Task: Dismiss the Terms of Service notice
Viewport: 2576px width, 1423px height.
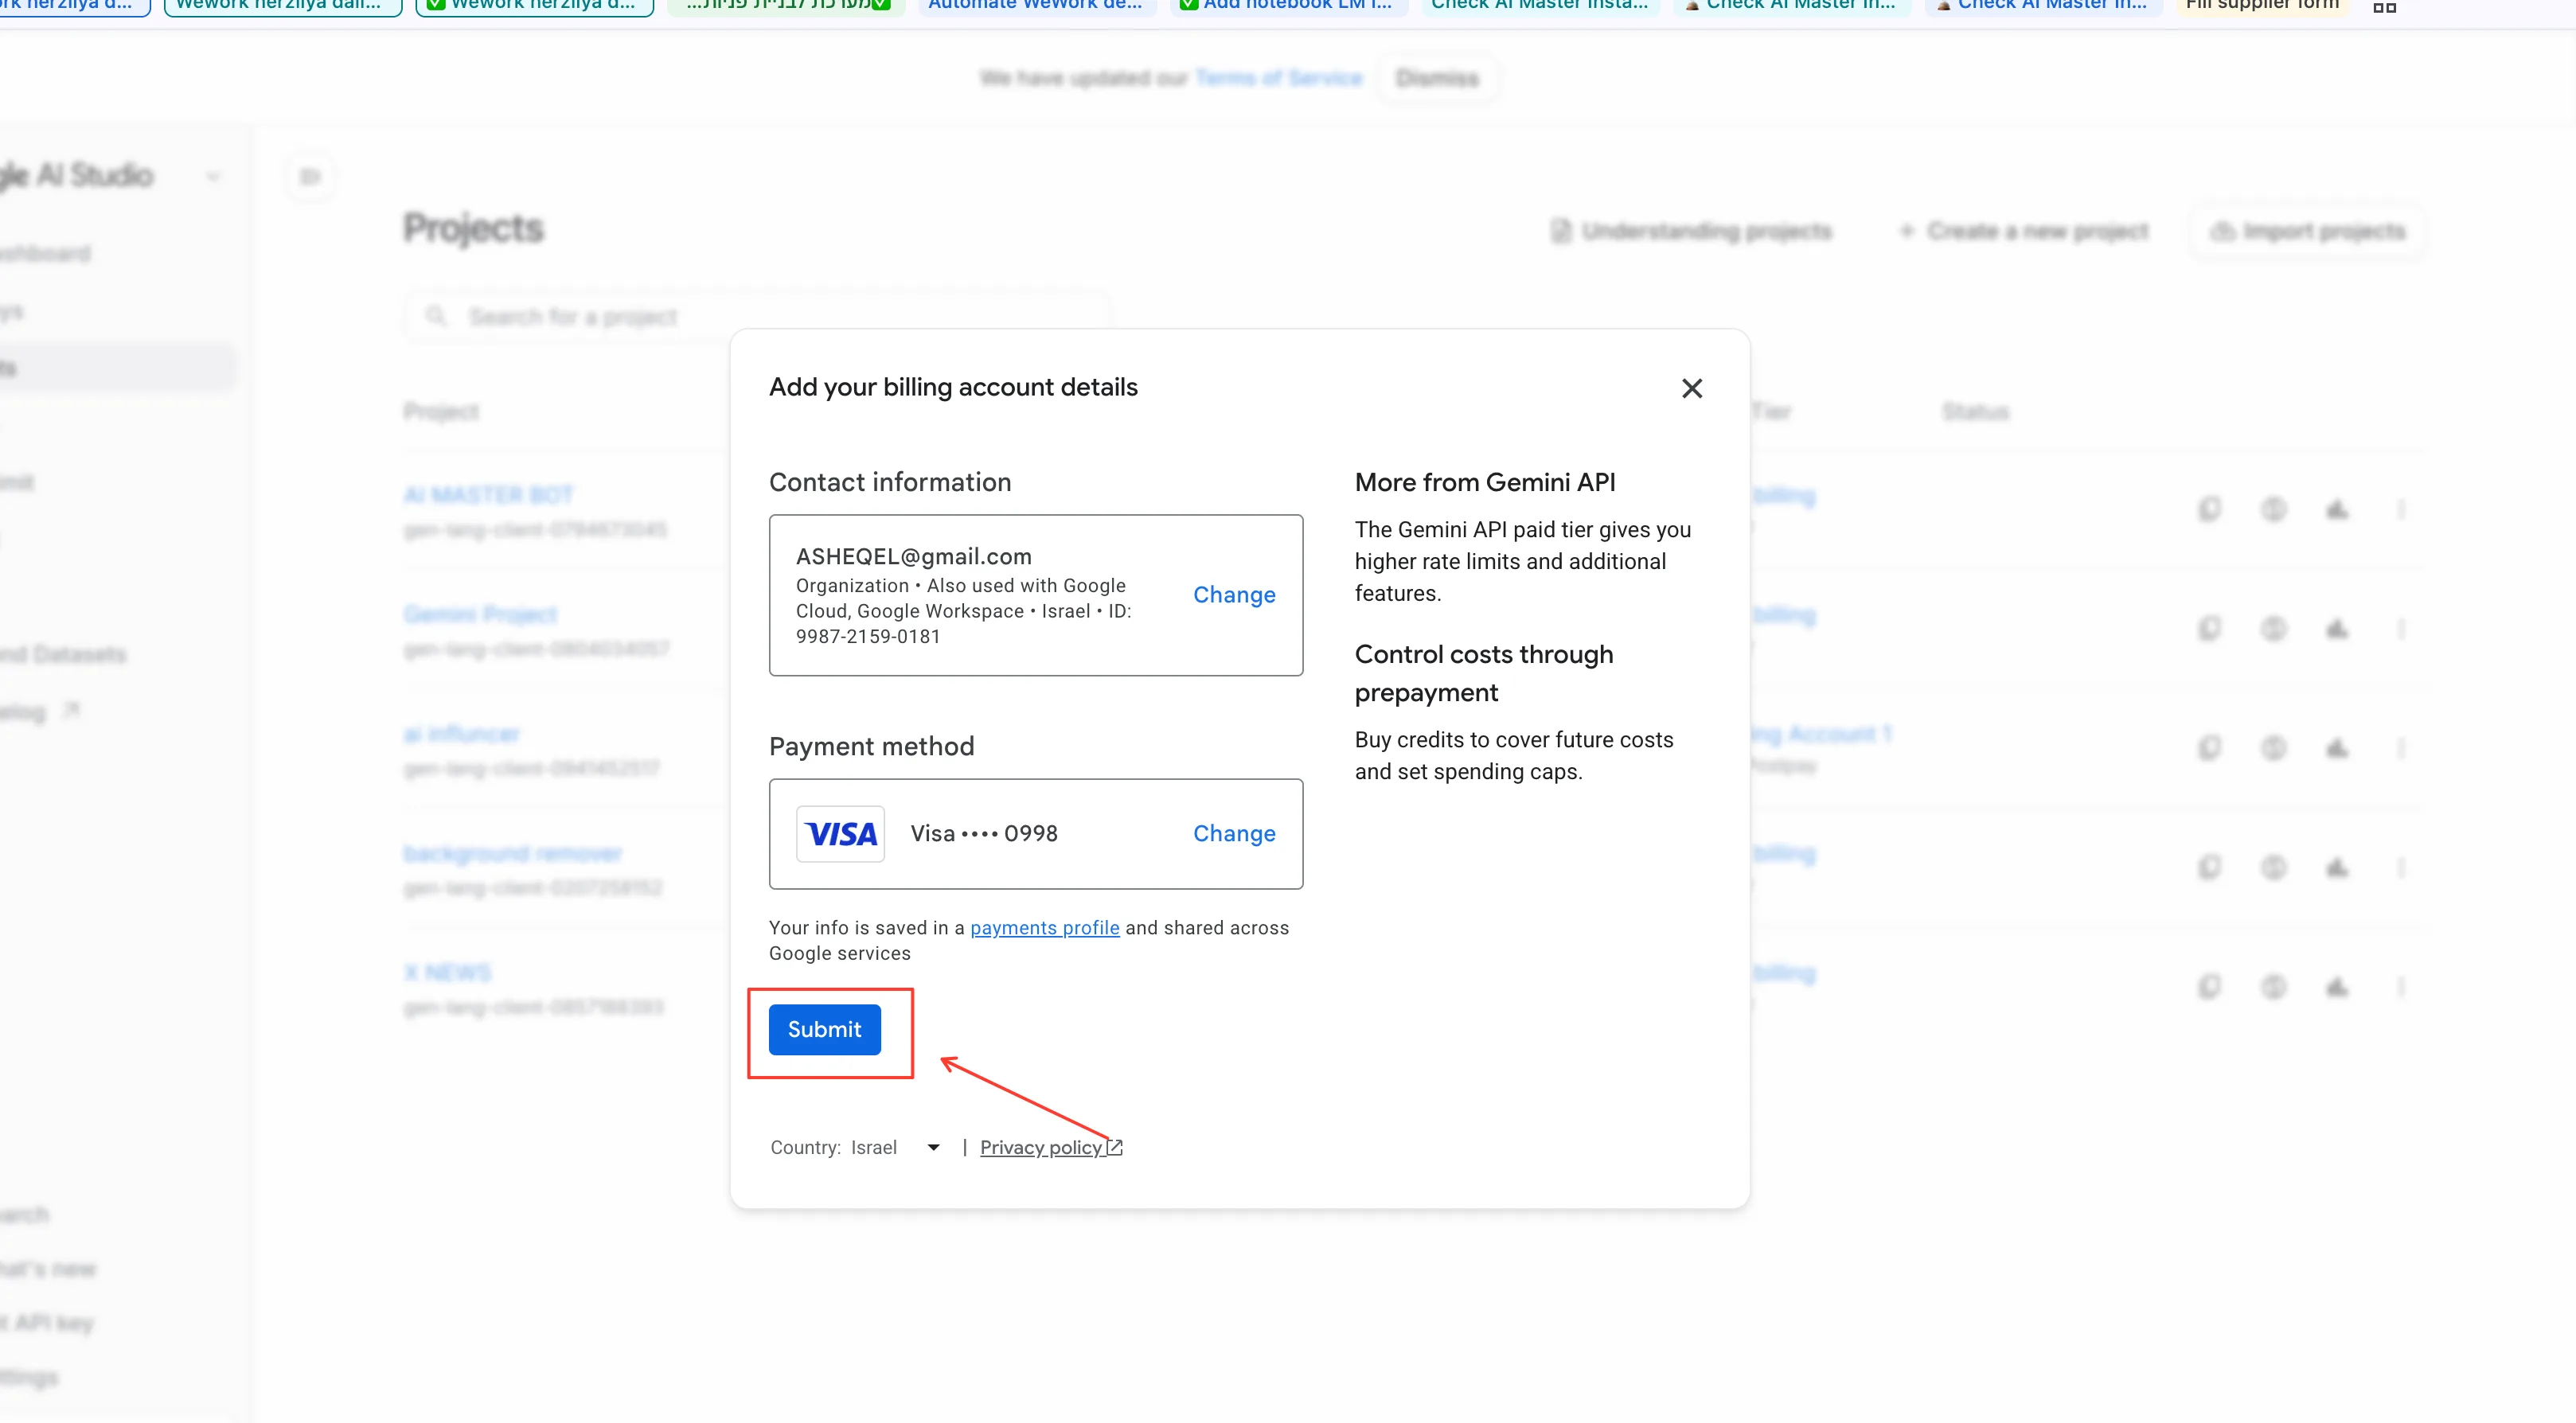Action: (1437, 78)
